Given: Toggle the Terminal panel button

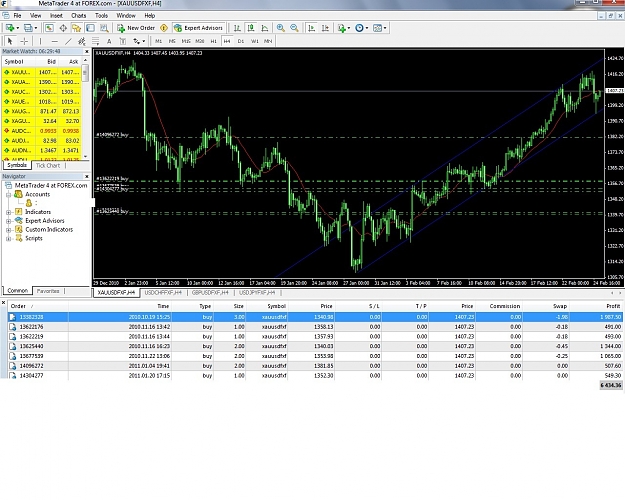Looking at the screenshot, I should coord(90,28).
